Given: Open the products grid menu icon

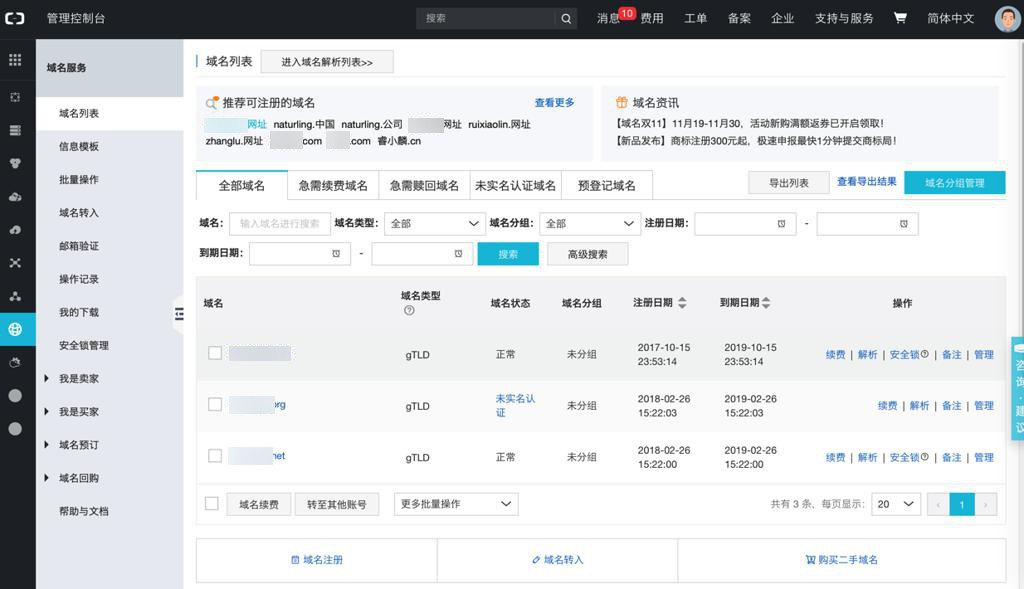Looking at the screenshot, I should 15,60.
